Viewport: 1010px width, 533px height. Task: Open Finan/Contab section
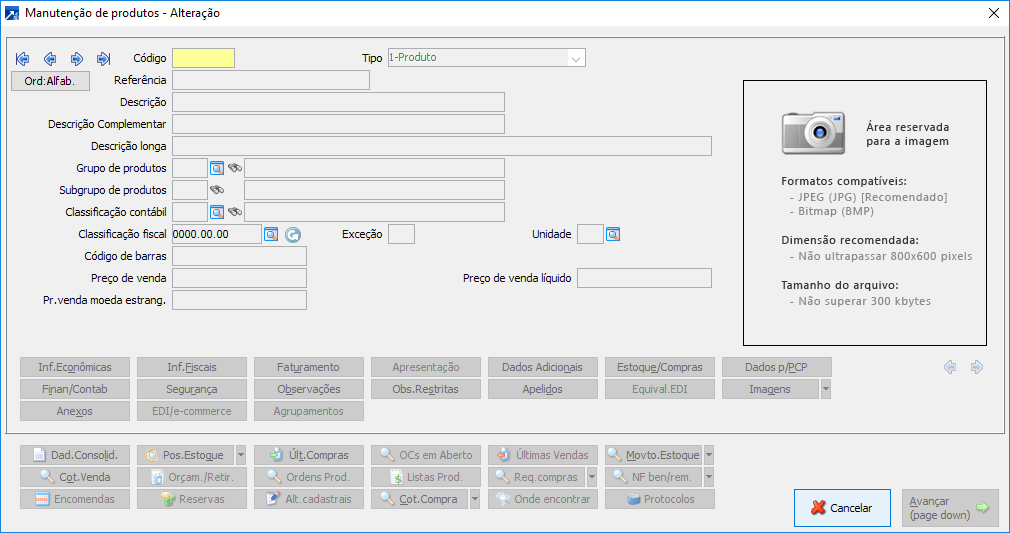(x=75, y=389)
